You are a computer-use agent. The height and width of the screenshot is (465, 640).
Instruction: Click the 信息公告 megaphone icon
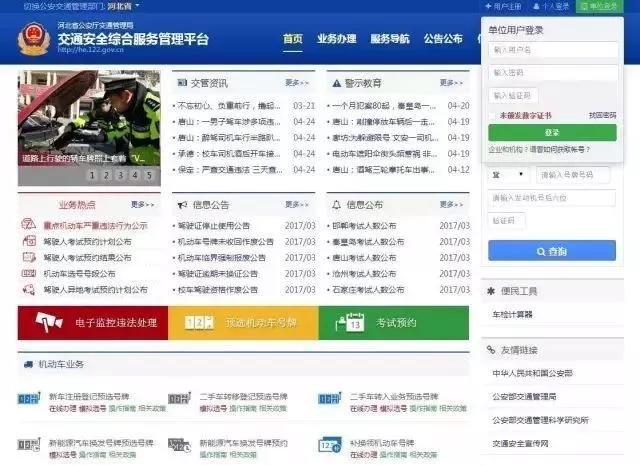pos(182,205)
